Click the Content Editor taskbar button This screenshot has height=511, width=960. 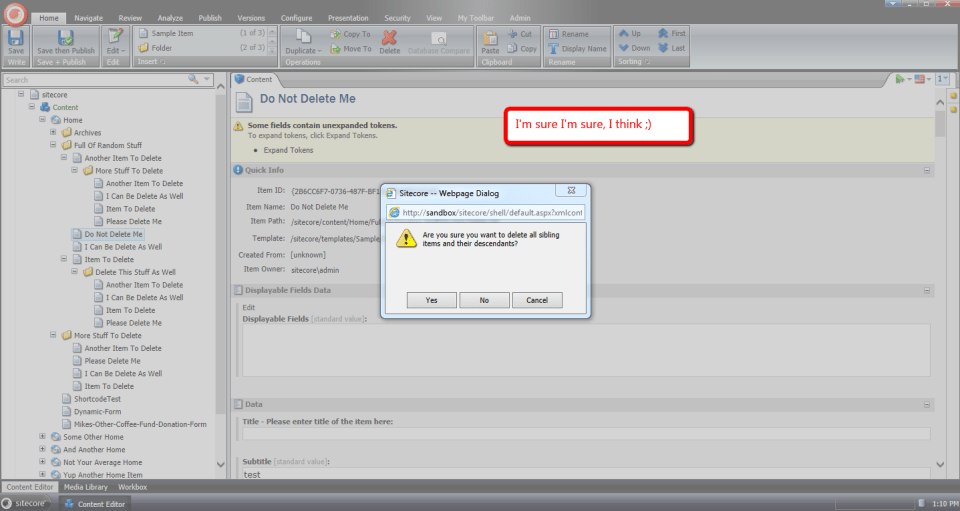(x=95, y=504)
